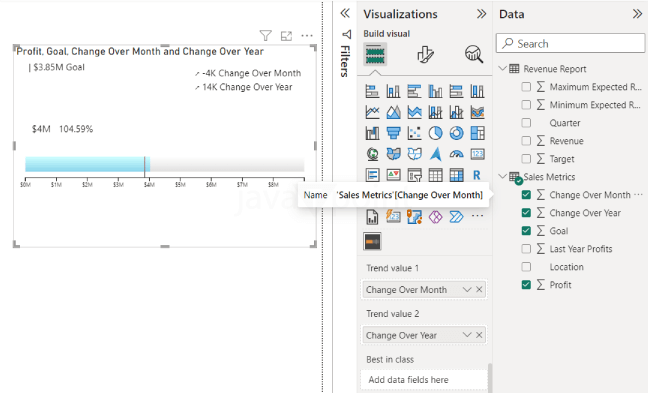Select the clustered bar chart visual

click(414, 91)
